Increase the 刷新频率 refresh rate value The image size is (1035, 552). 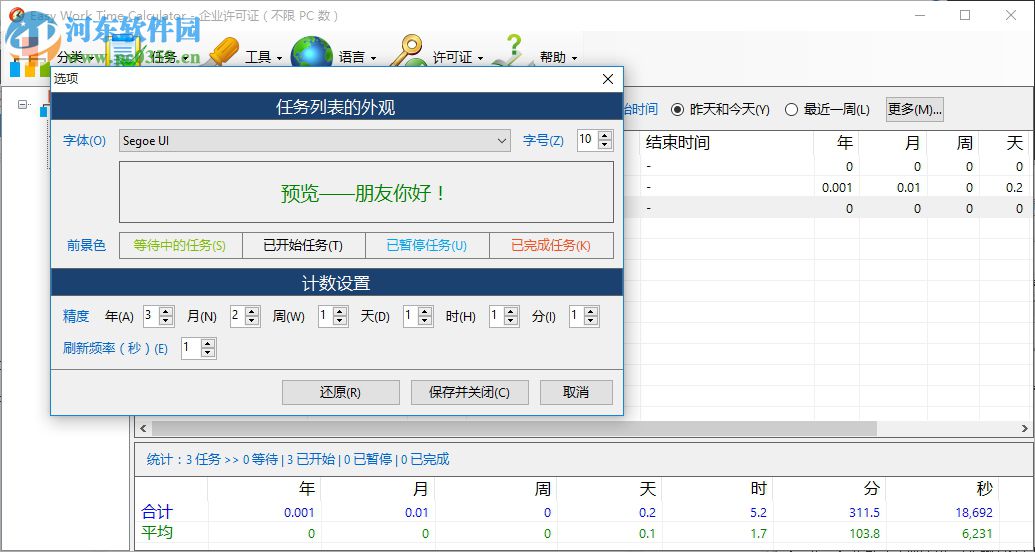tap(208, 344)
